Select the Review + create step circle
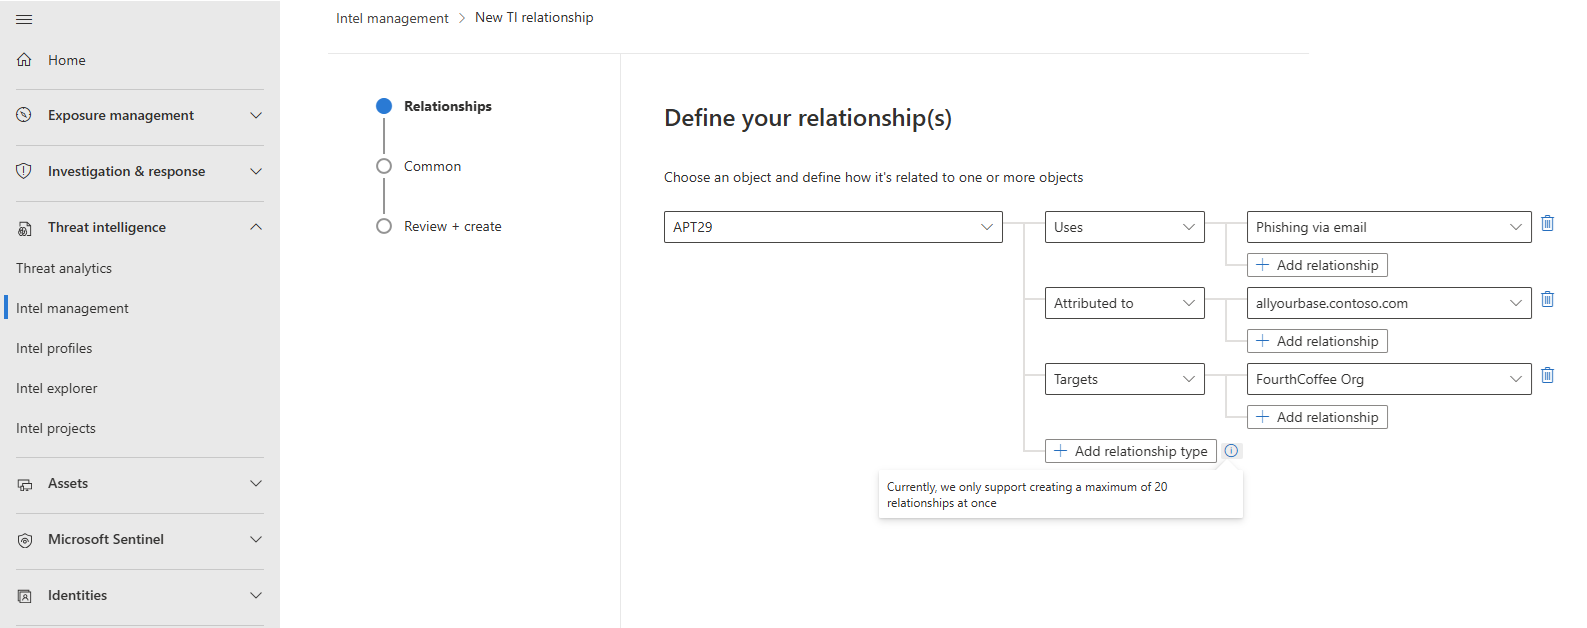This screenshot has width=1587, height=628. [384, 226]
